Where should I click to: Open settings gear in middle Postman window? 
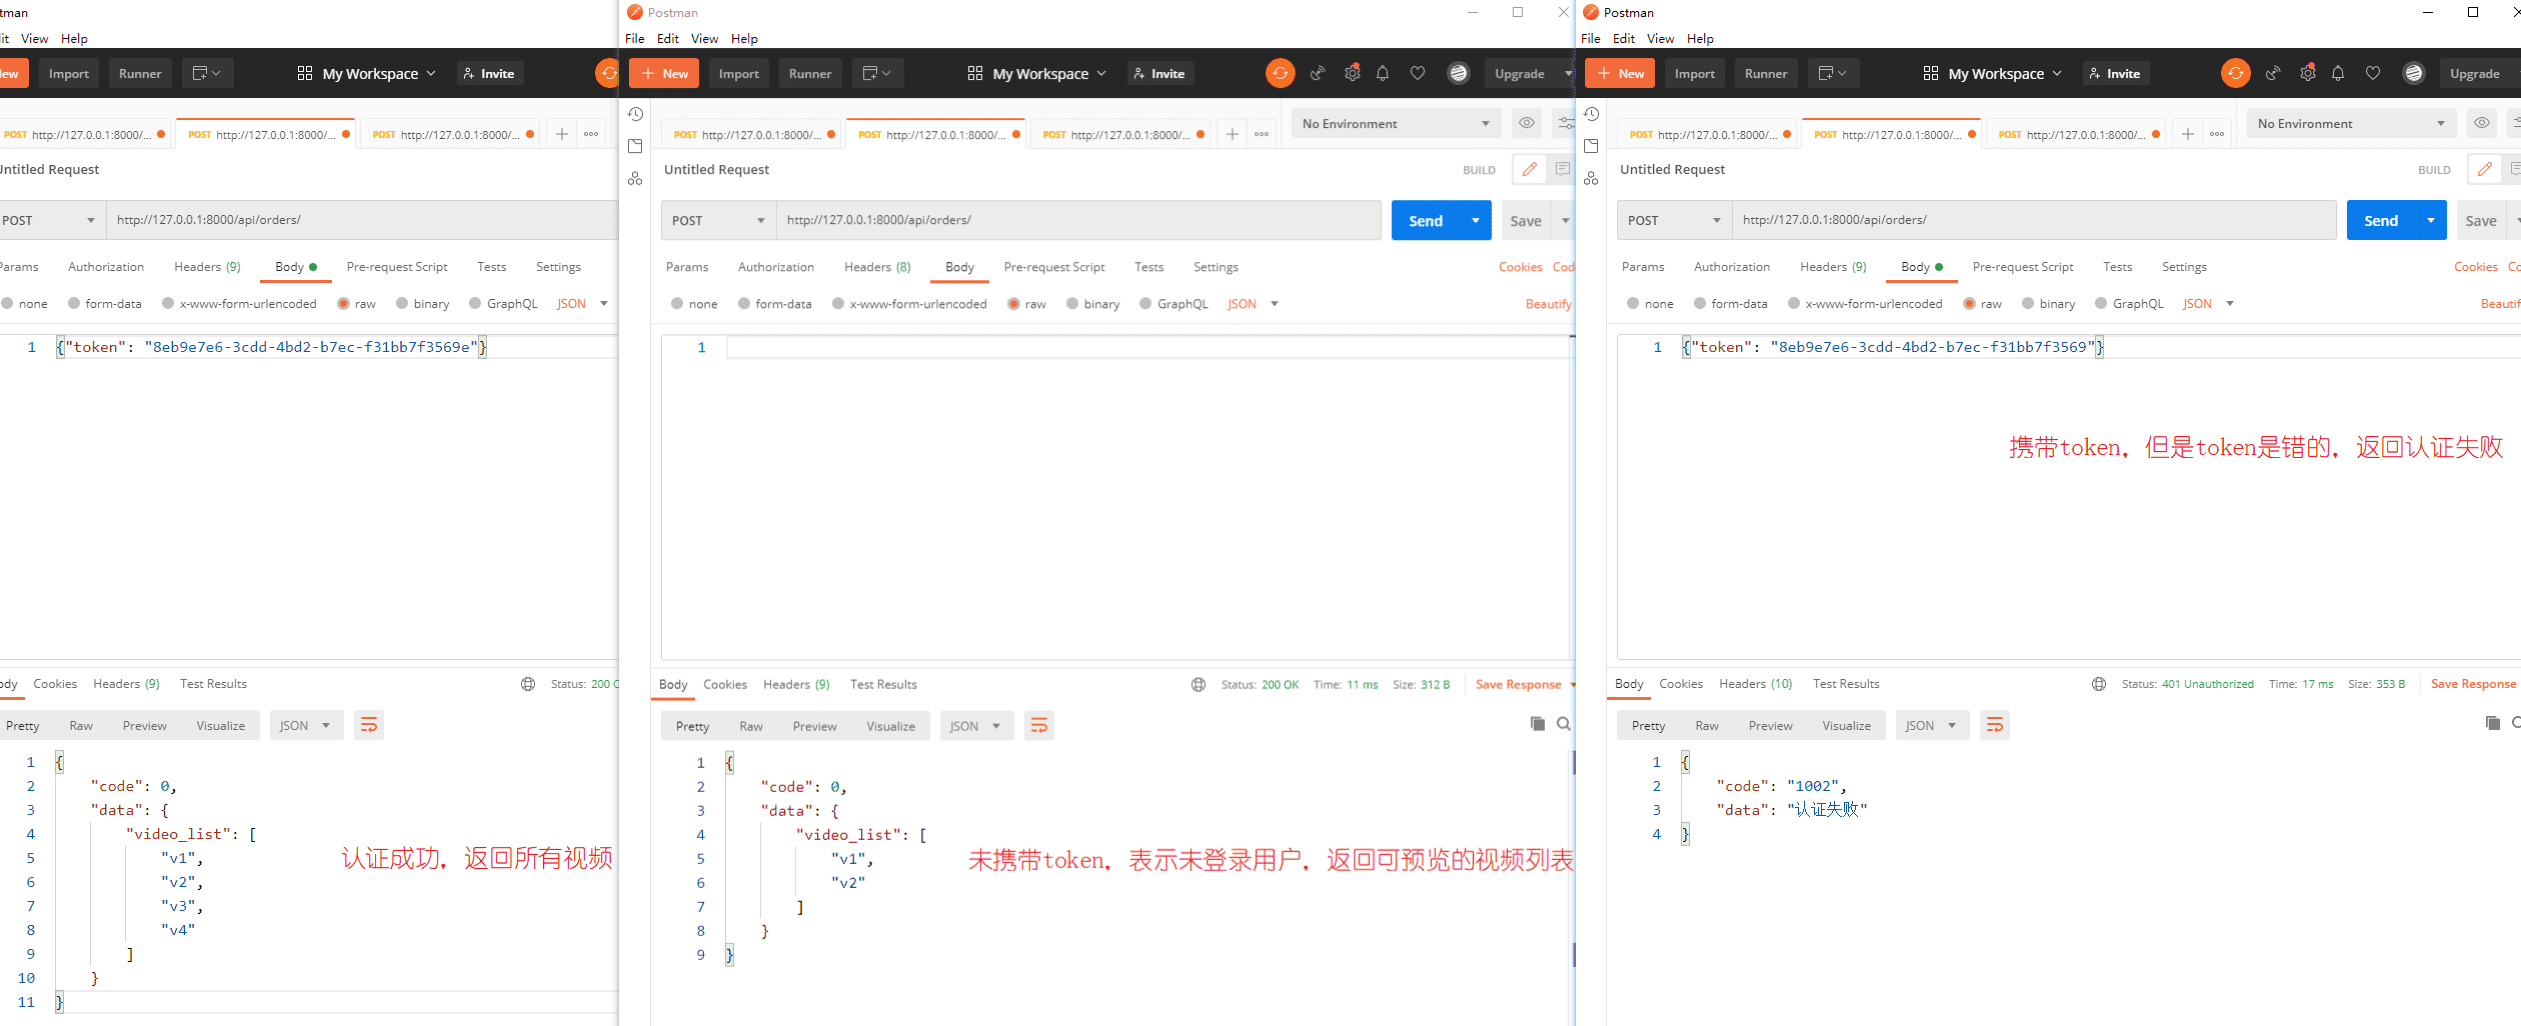[1352, 73]
